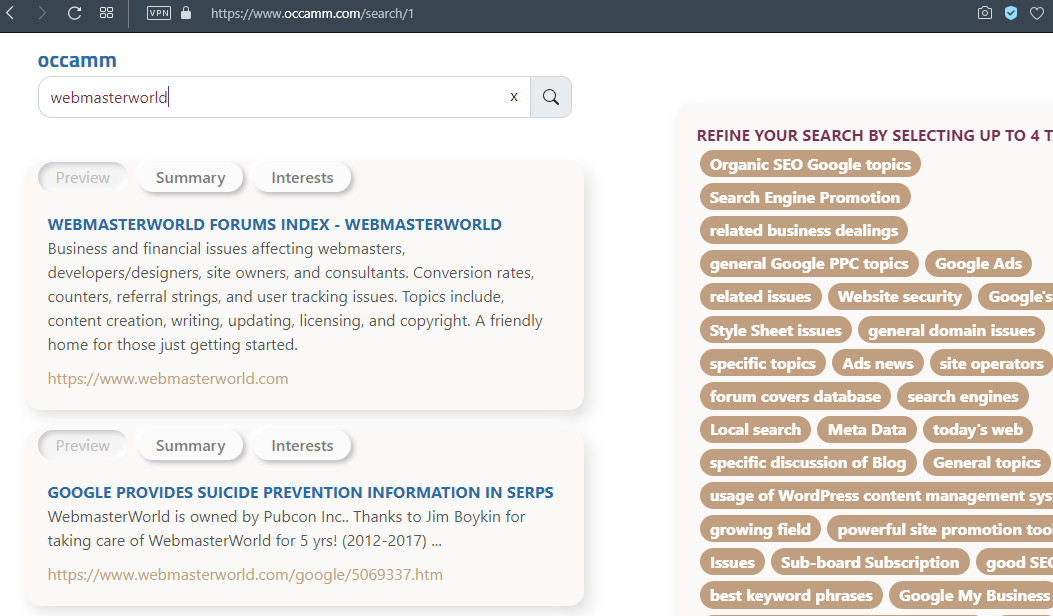Select the forum covers database tag
Screen dimensions: 1053x616
tap(795, 396)
